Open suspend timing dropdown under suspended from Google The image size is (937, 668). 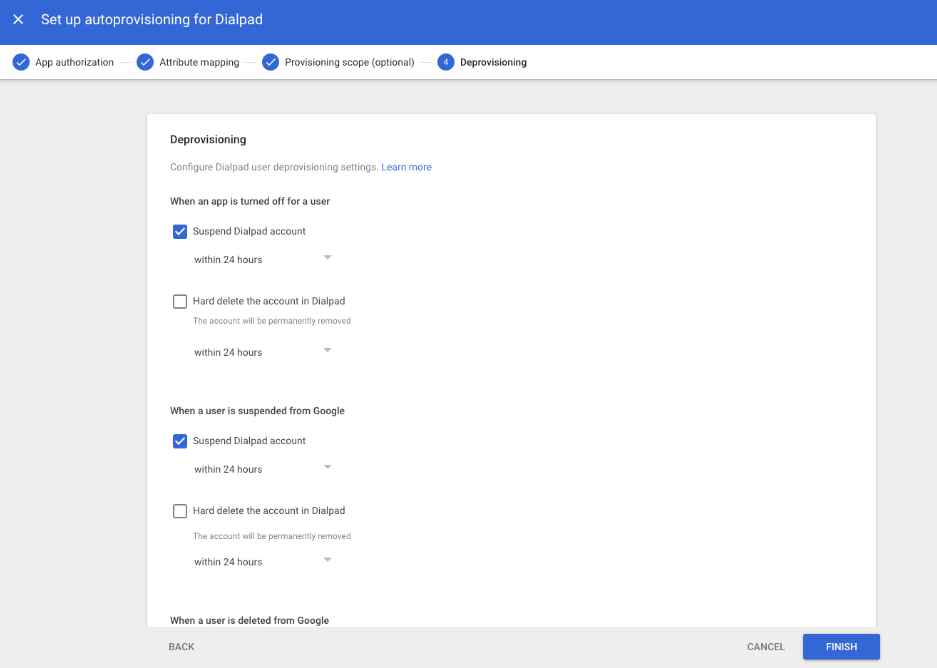tap(263, 469)
